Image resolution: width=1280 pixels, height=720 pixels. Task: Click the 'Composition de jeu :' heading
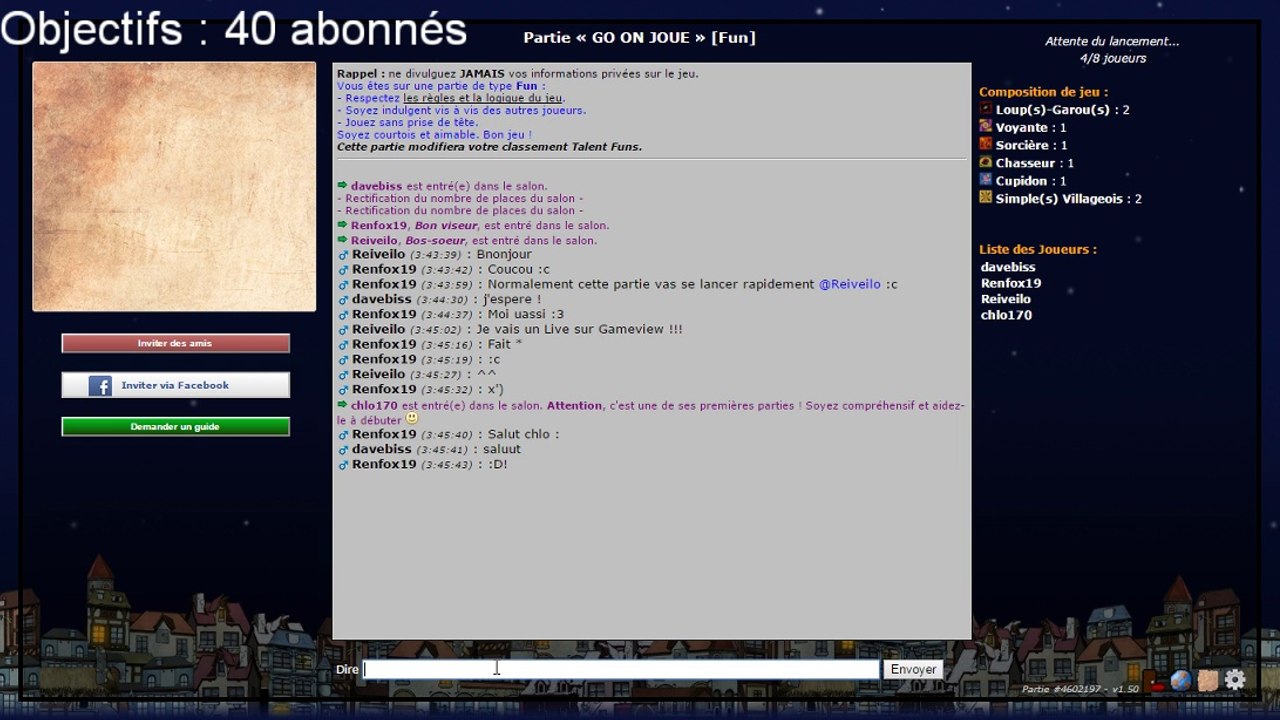1043,92
